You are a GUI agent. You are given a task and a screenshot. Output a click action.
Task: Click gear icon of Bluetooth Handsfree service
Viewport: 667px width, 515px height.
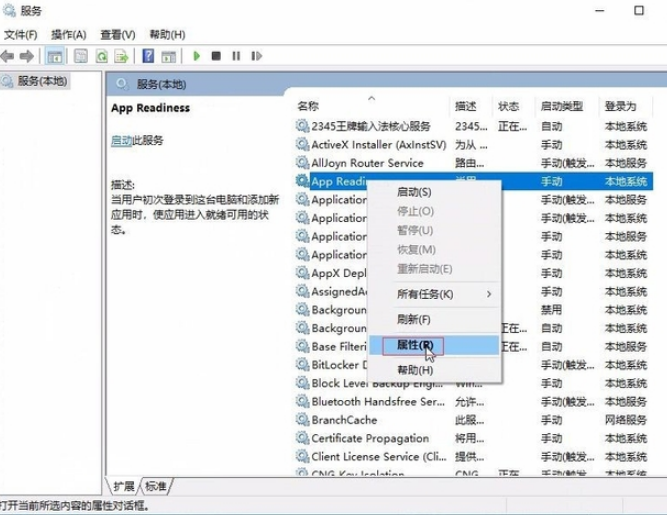[x=302, y=401]
